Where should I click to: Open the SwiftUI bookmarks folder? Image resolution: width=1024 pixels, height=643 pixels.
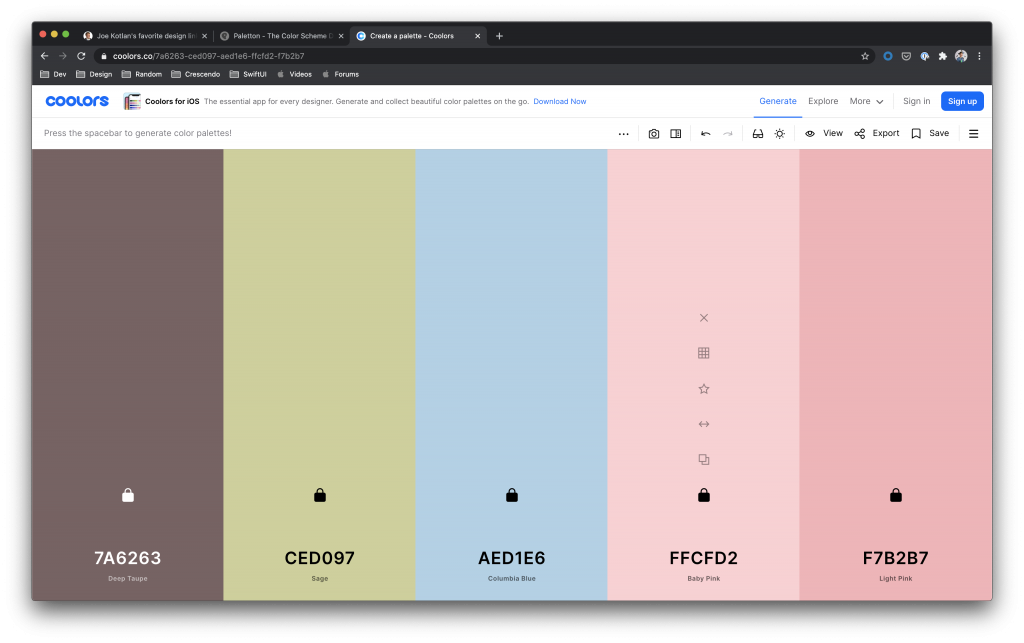click(248, 74)
